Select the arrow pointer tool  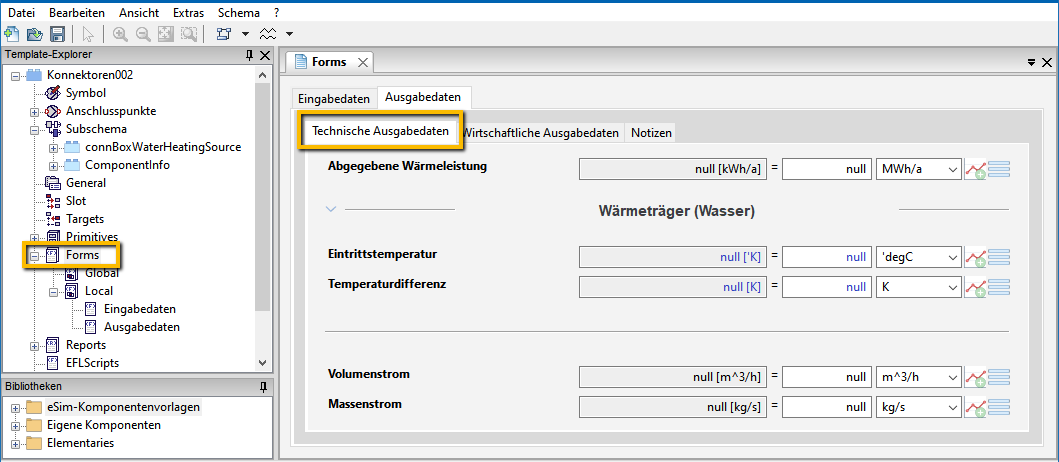tap(88, 34)
